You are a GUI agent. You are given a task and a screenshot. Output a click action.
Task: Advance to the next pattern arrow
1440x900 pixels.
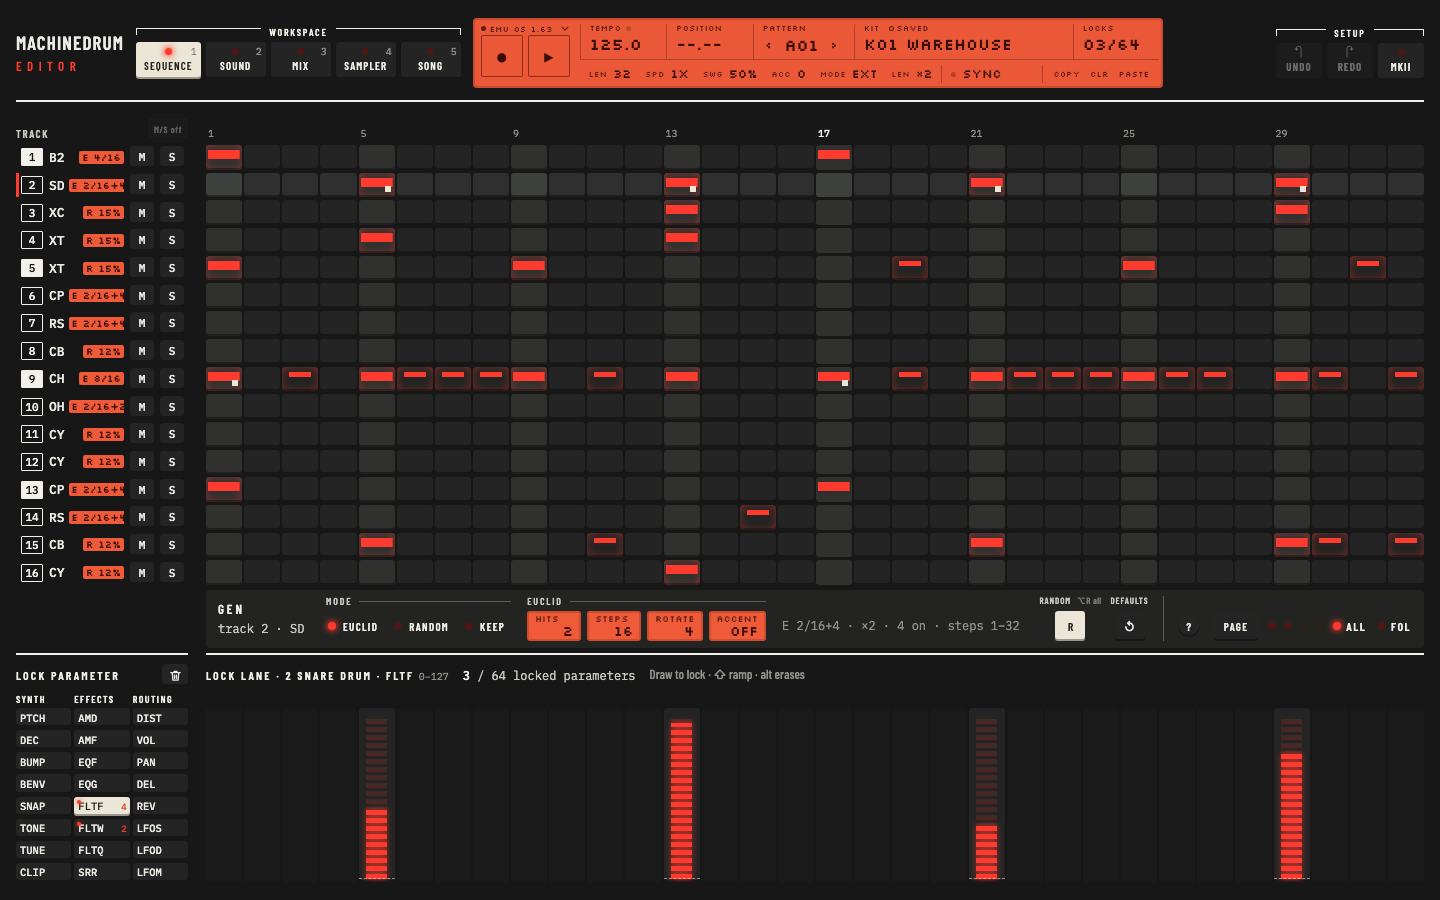[834, 45]
